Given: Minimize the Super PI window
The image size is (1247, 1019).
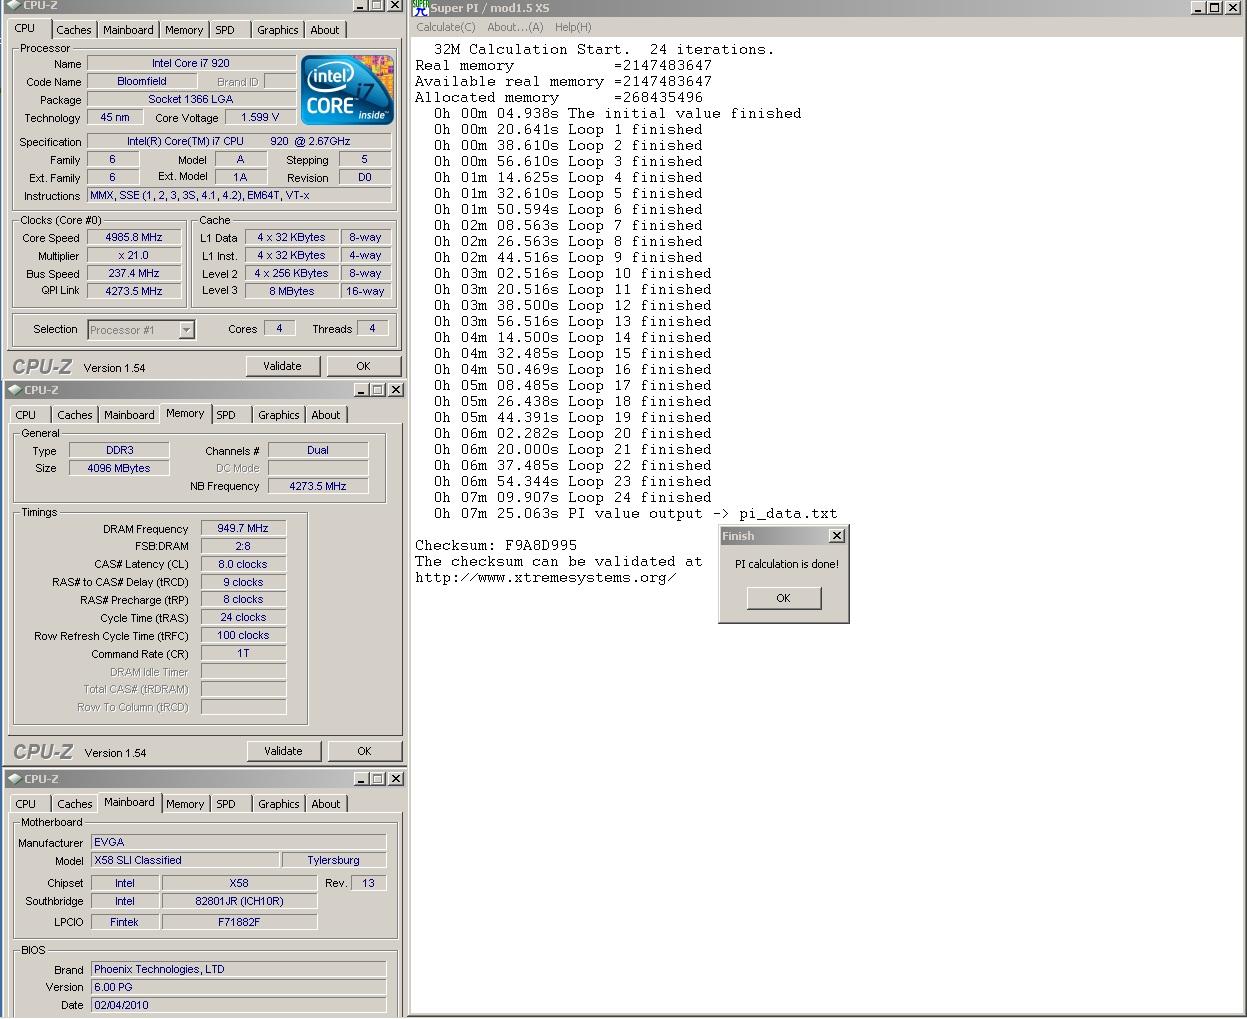Looking at the screenshot, I should click(x=1198, y=7).
